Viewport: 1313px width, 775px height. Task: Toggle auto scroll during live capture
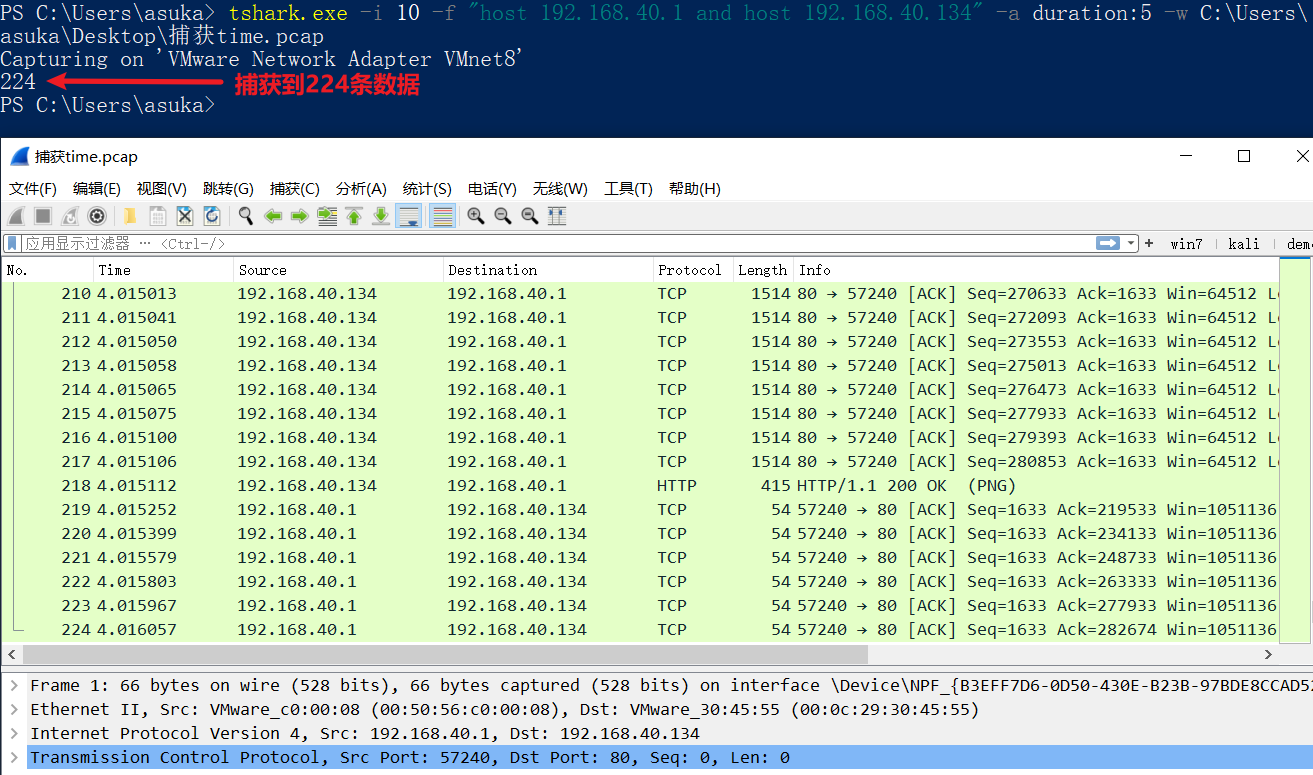click(408, 216)
